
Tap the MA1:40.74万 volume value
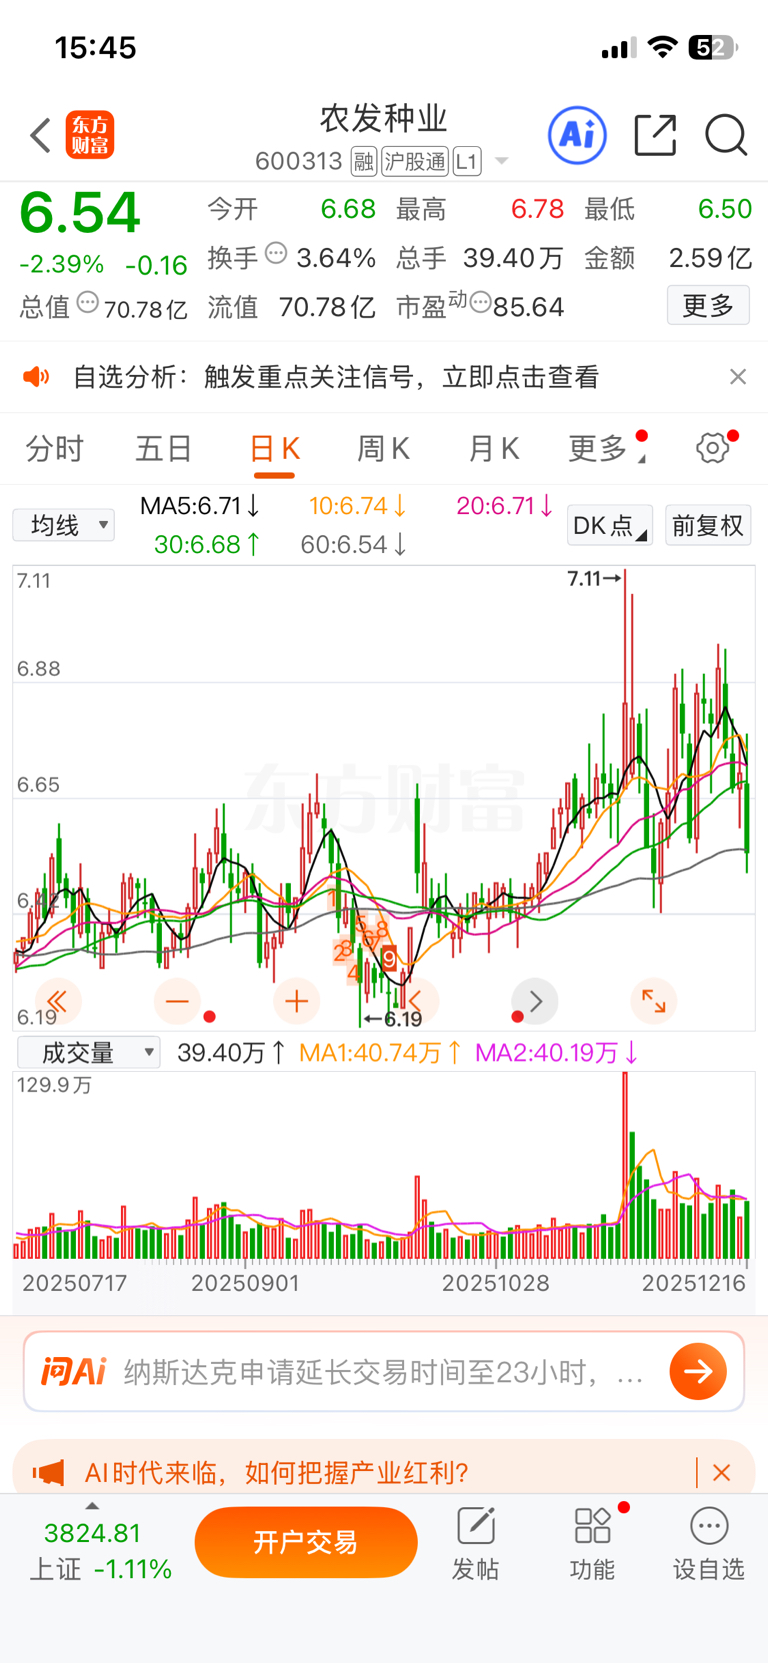380,1052
